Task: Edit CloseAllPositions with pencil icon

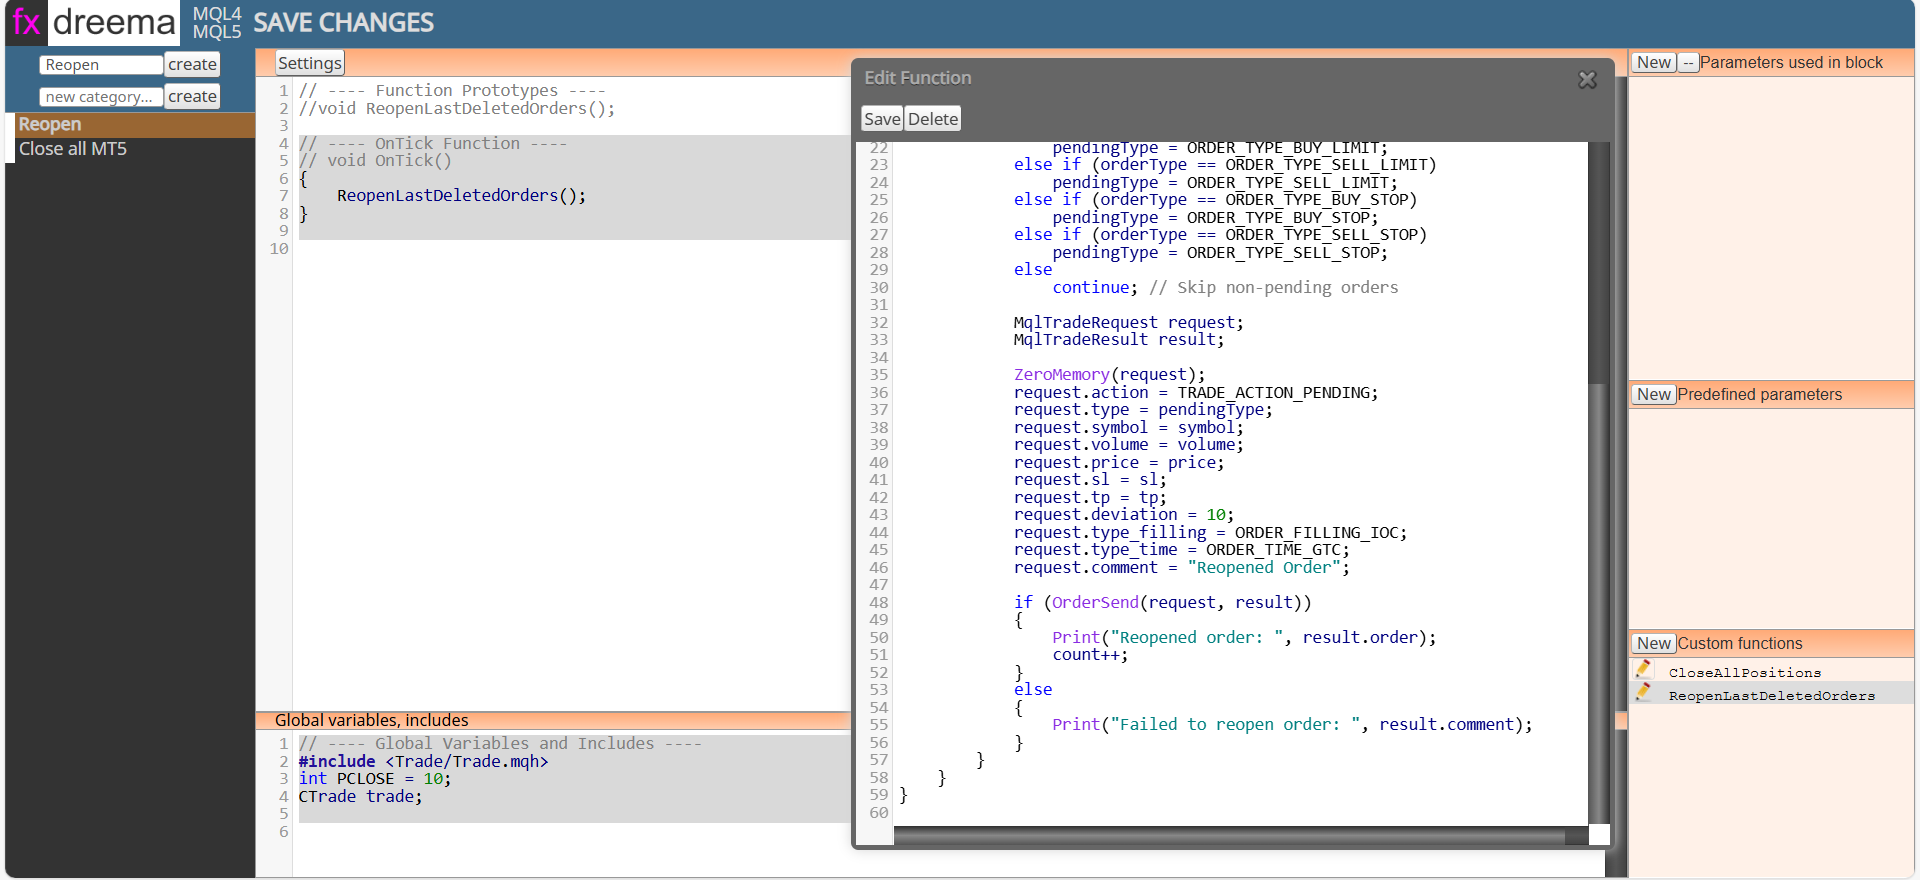Action: [1643, 670]
